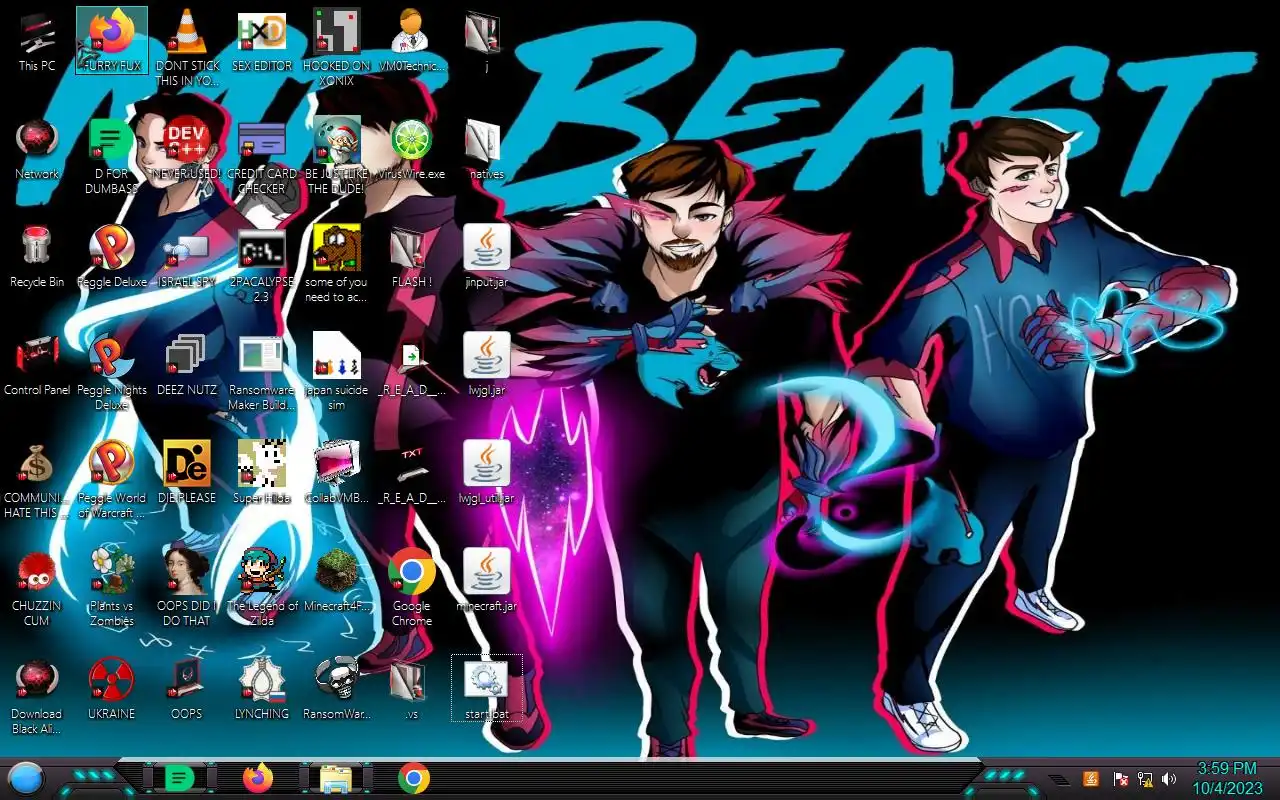Select the FLASH ! folder icon
The width and height of the screenshot is (1280, 800).
411,257
